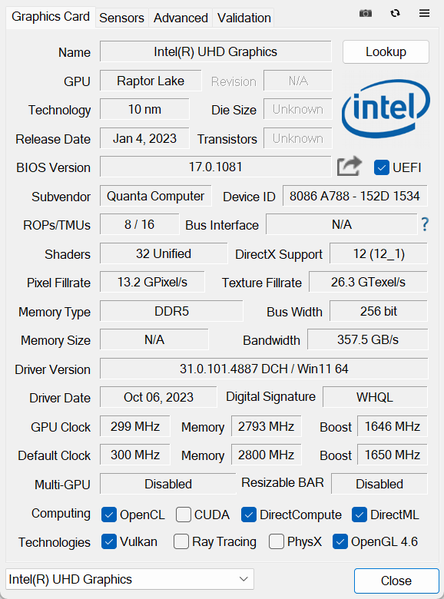Click the Close button
Viewport: 444px width, 599px height.
coord(396,581)
